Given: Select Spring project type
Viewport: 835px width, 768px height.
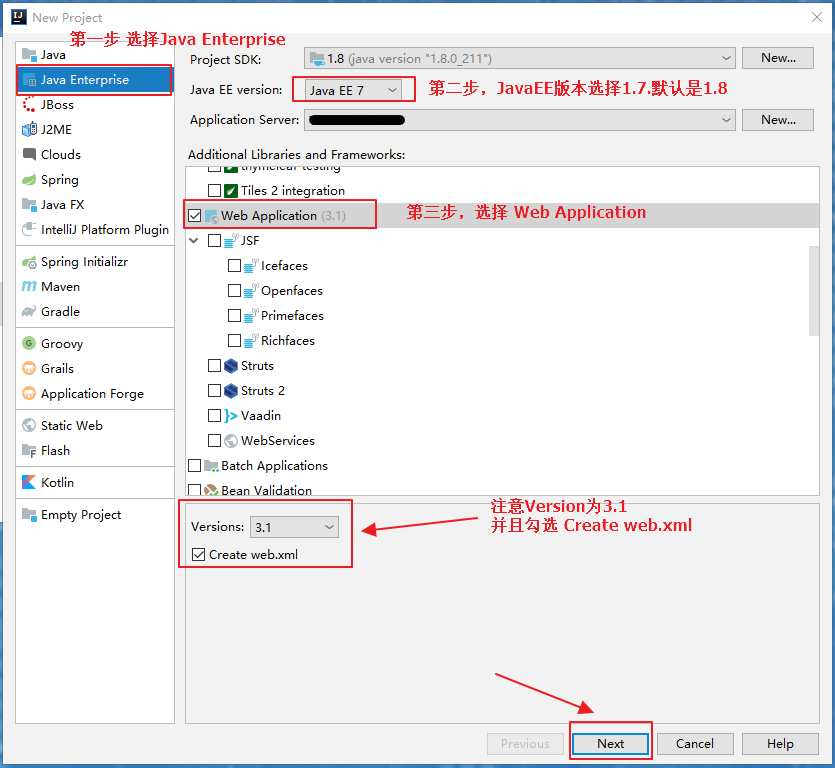Looking at the screenshot, I should (x=95, y=179).
